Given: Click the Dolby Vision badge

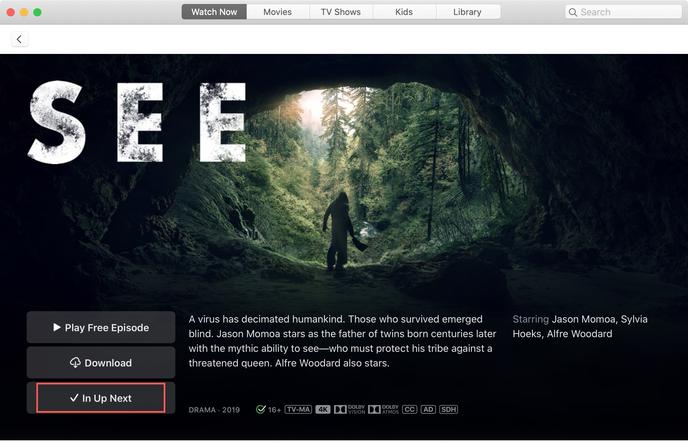Looking at the screenshot, I should point(349,410).
